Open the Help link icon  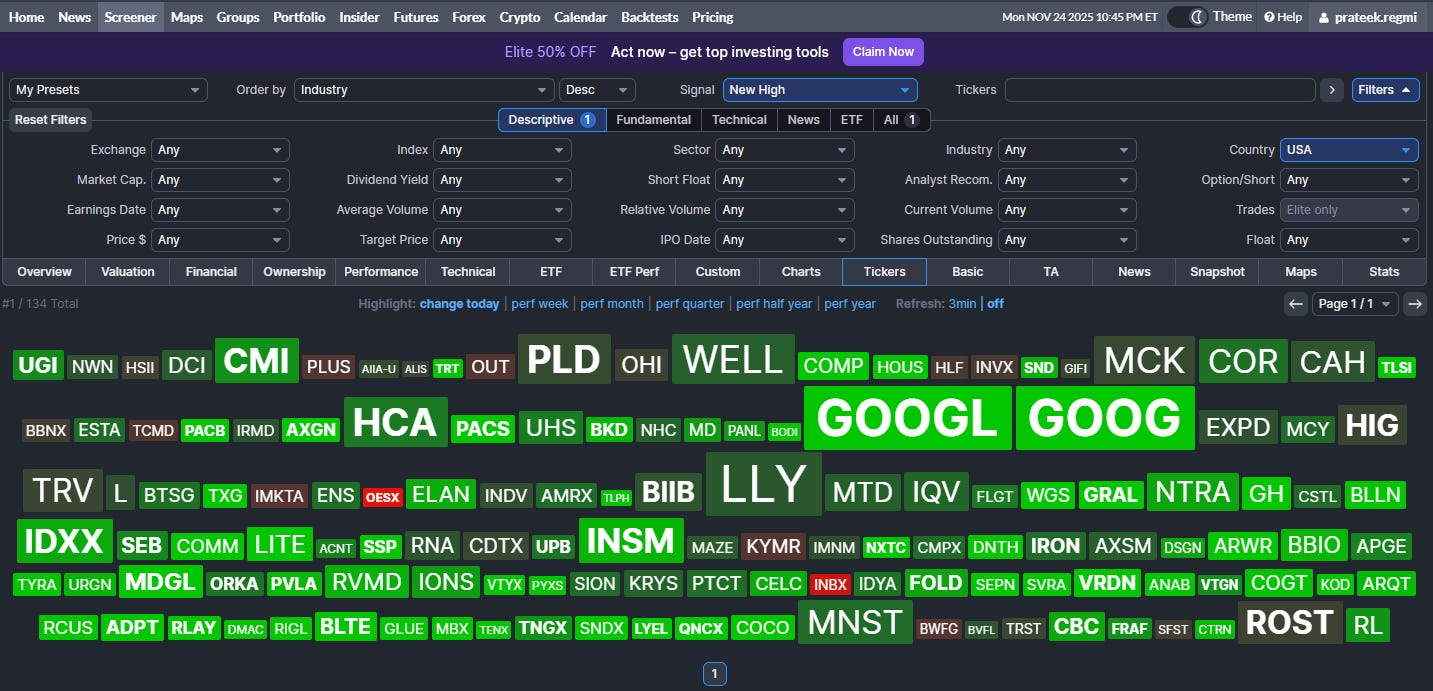pos(1269,17)
